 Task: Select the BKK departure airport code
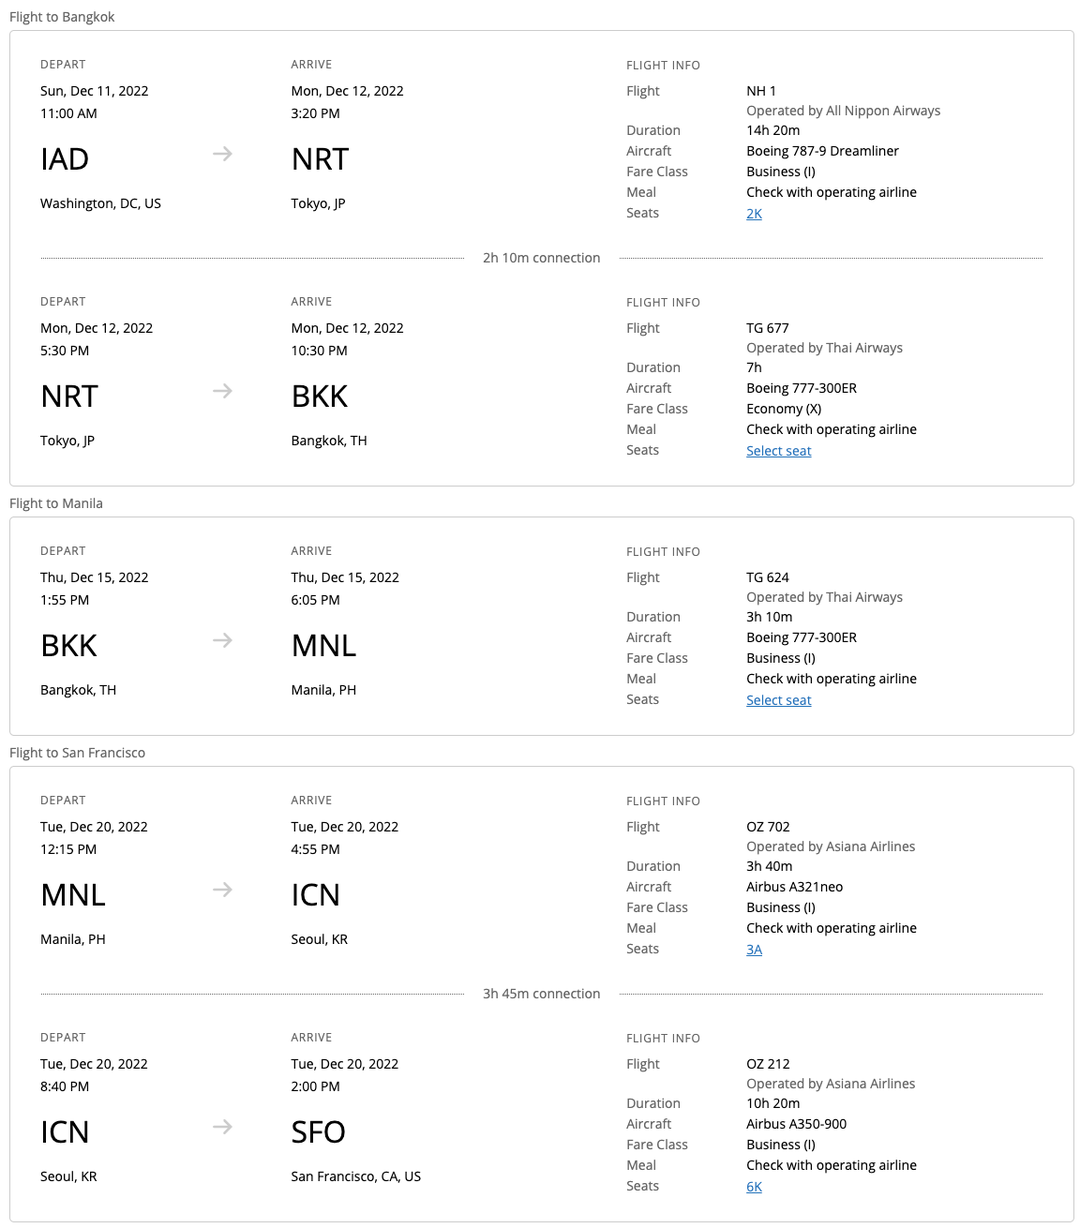click(68, 645)
